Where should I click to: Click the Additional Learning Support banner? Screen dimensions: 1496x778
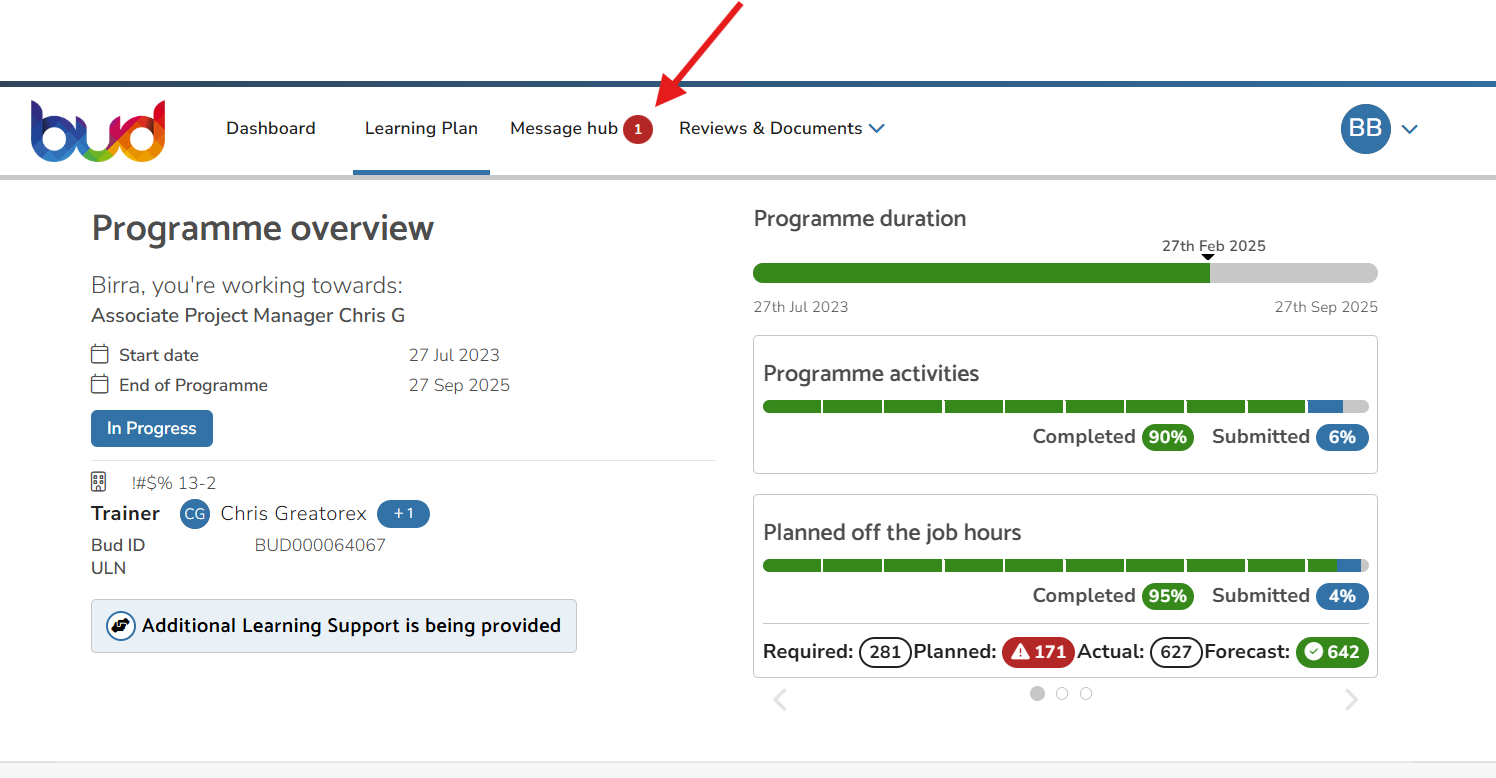[334, 626]
